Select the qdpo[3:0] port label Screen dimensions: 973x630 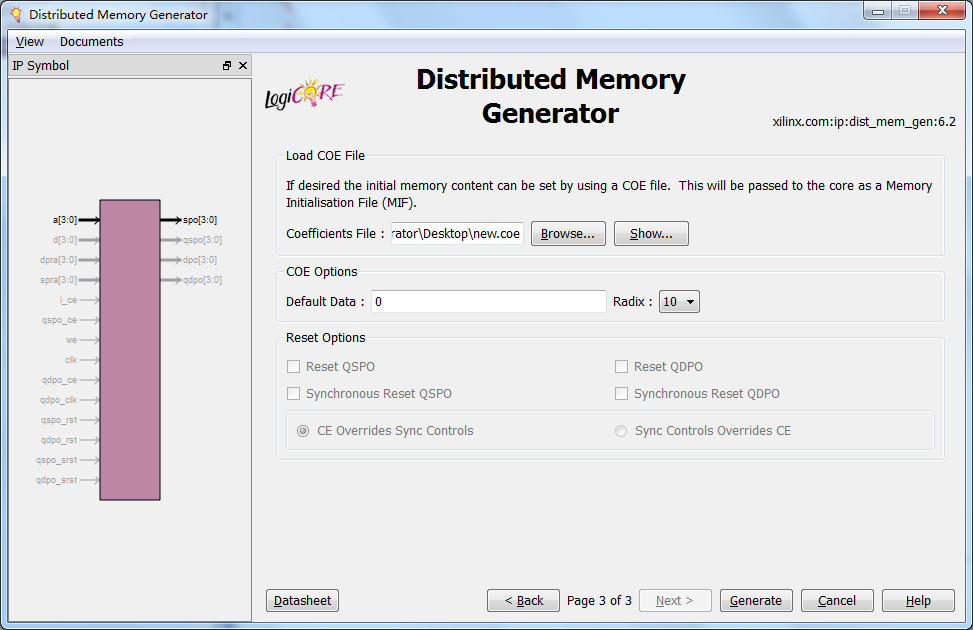[202, 280]
